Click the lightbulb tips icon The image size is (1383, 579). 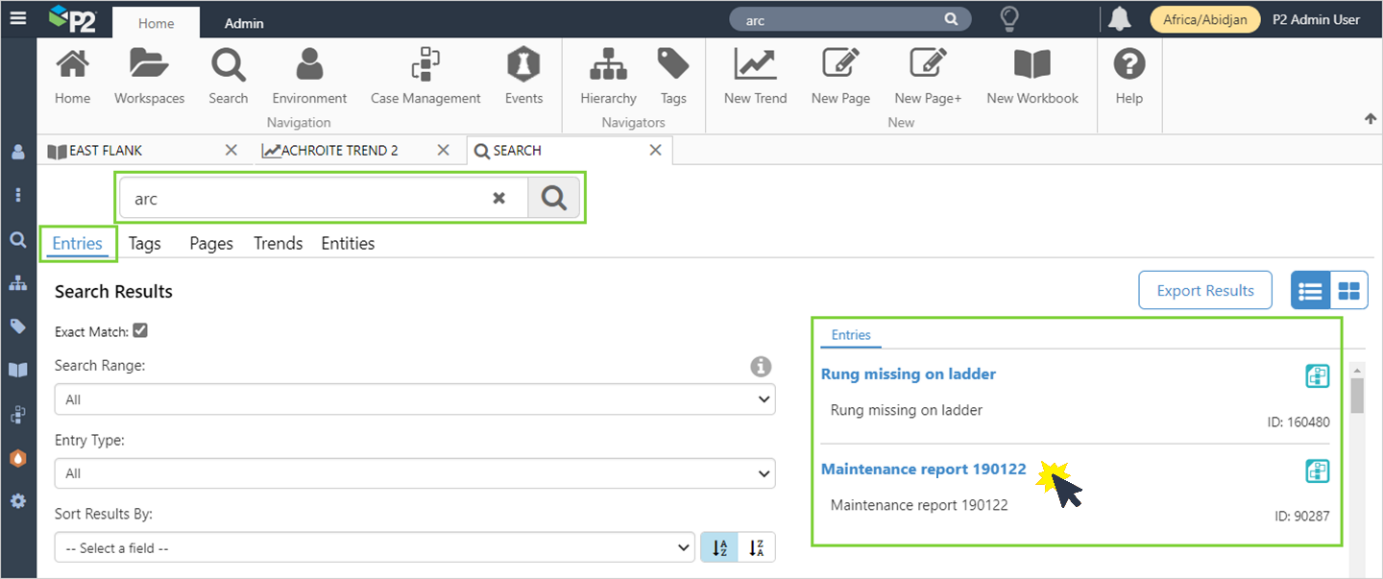click(1010, 19)
